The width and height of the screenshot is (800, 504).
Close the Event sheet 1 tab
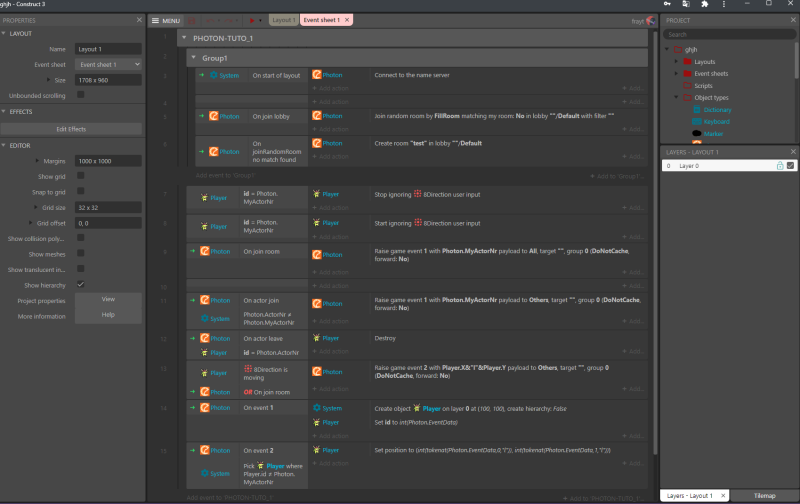point(347,20)
